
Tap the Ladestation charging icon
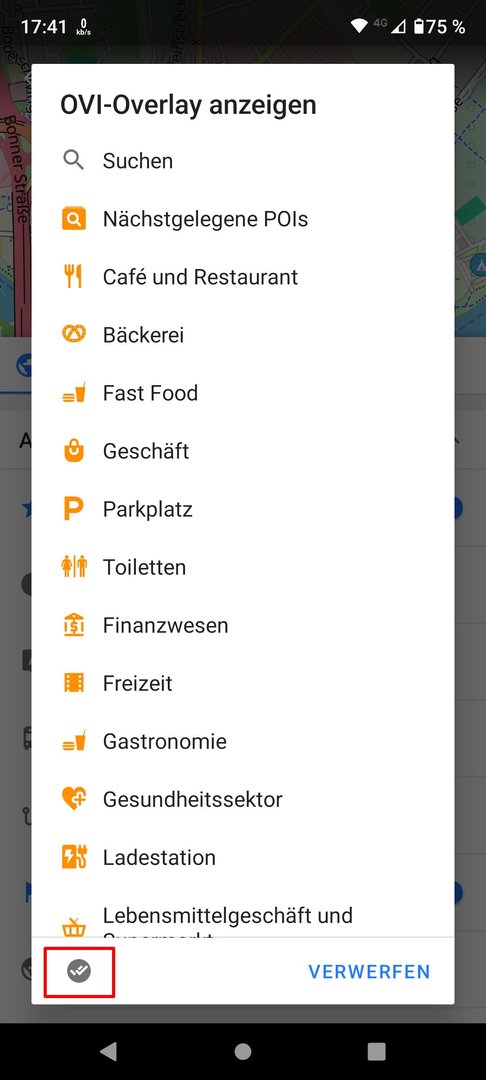click(x=74, y=857)
